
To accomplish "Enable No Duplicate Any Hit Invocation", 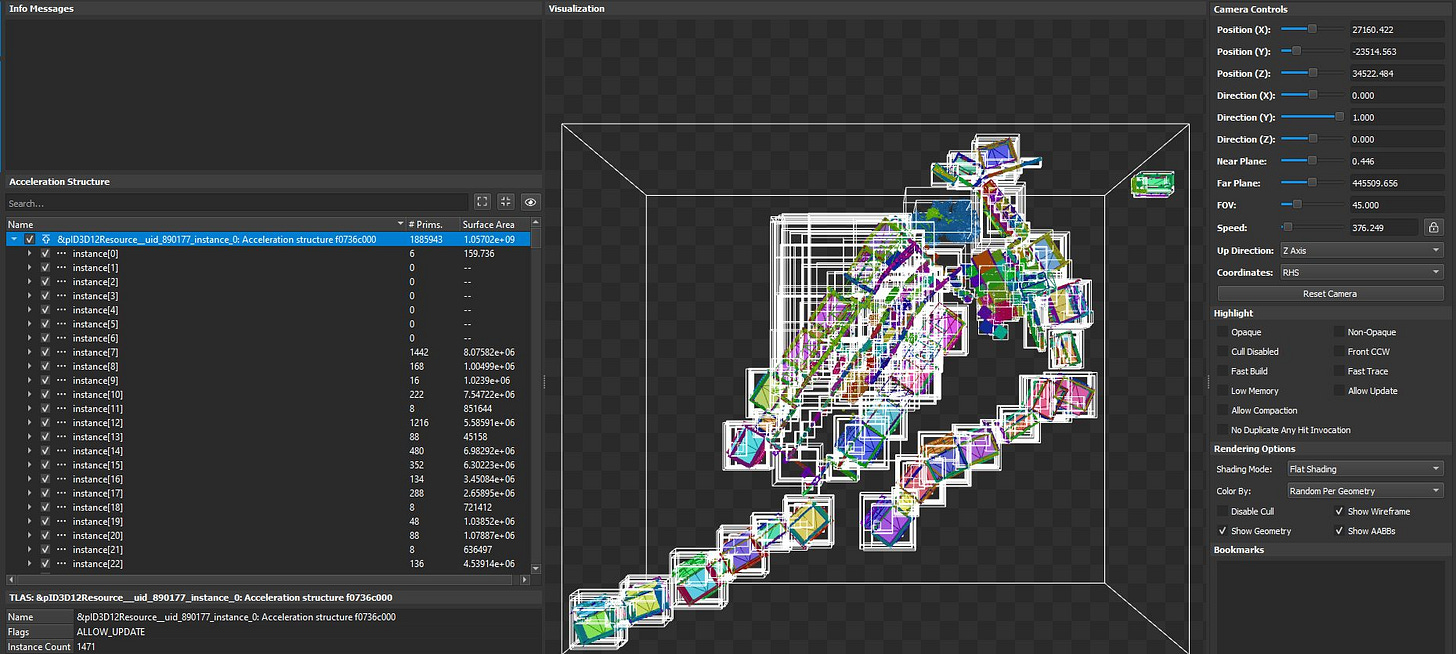I will click(1222, 430).
